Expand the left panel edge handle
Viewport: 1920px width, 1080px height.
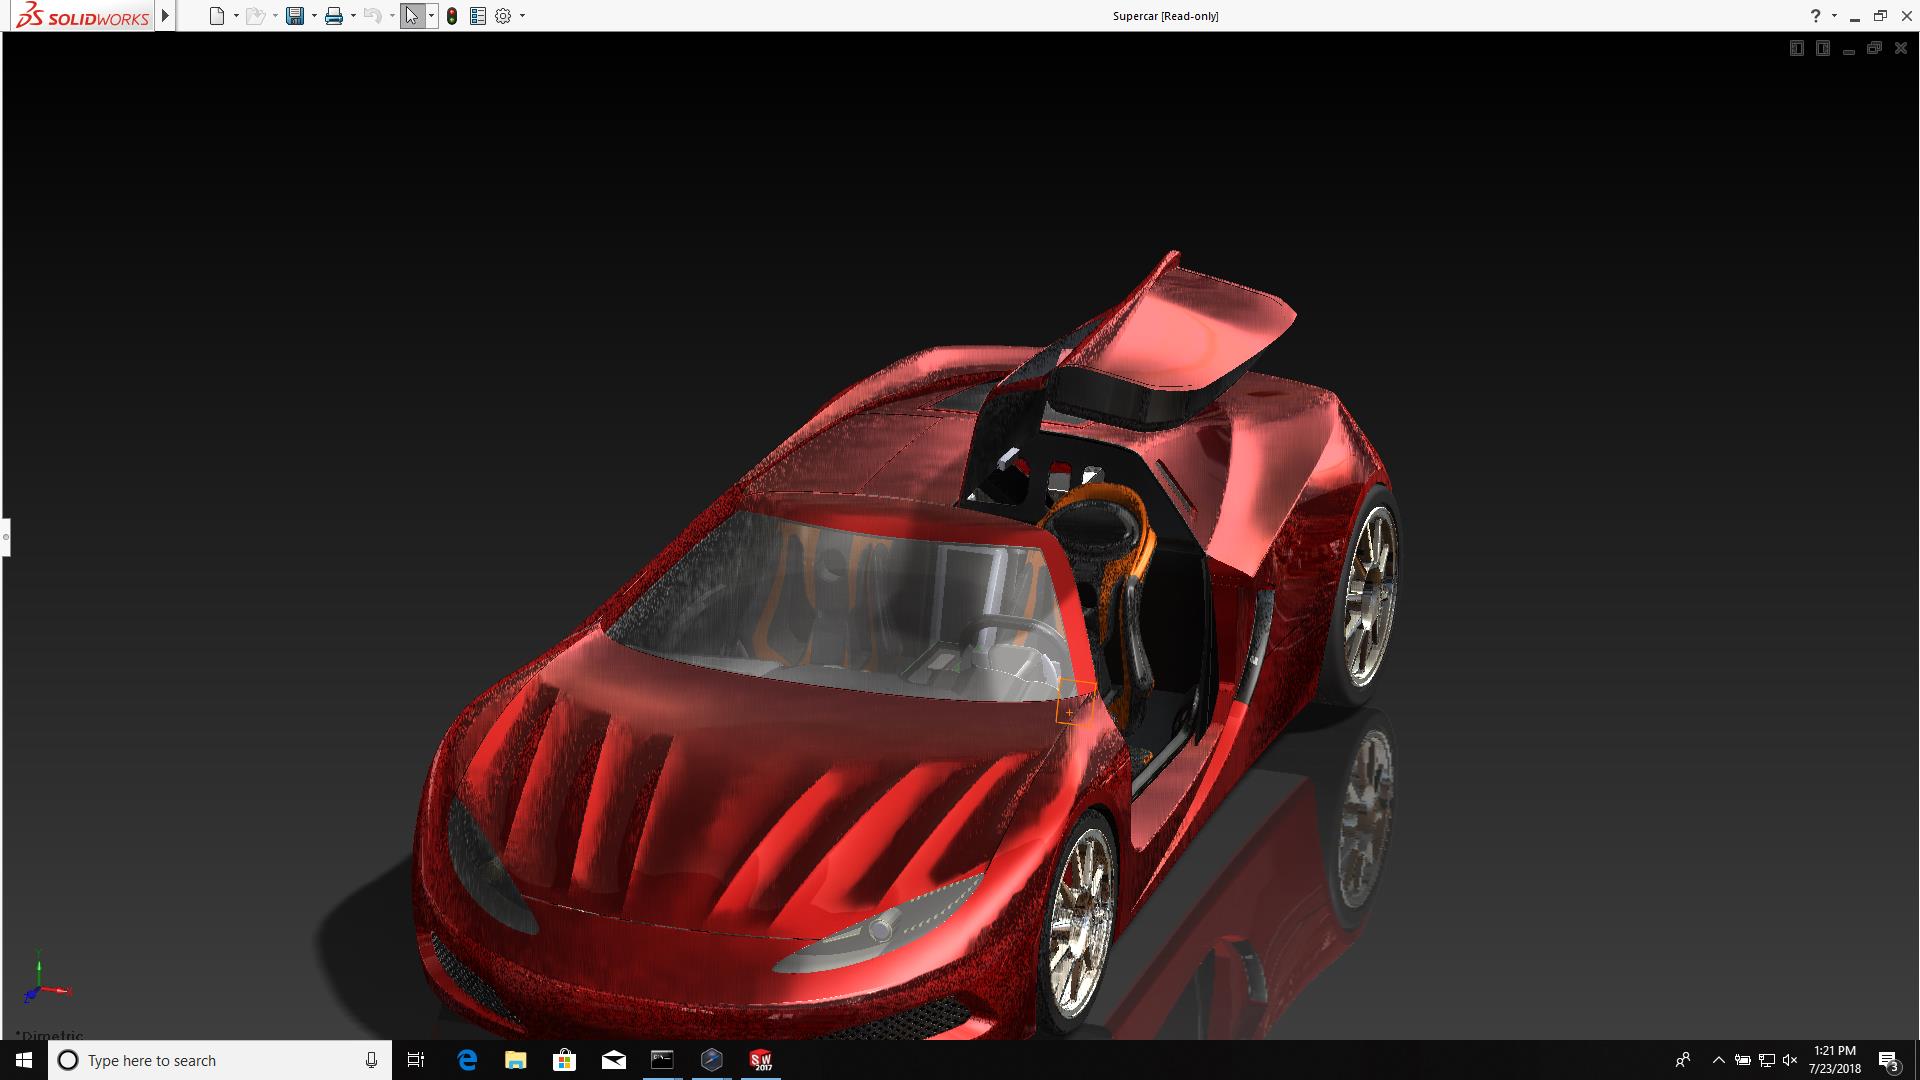click(5, 537)
